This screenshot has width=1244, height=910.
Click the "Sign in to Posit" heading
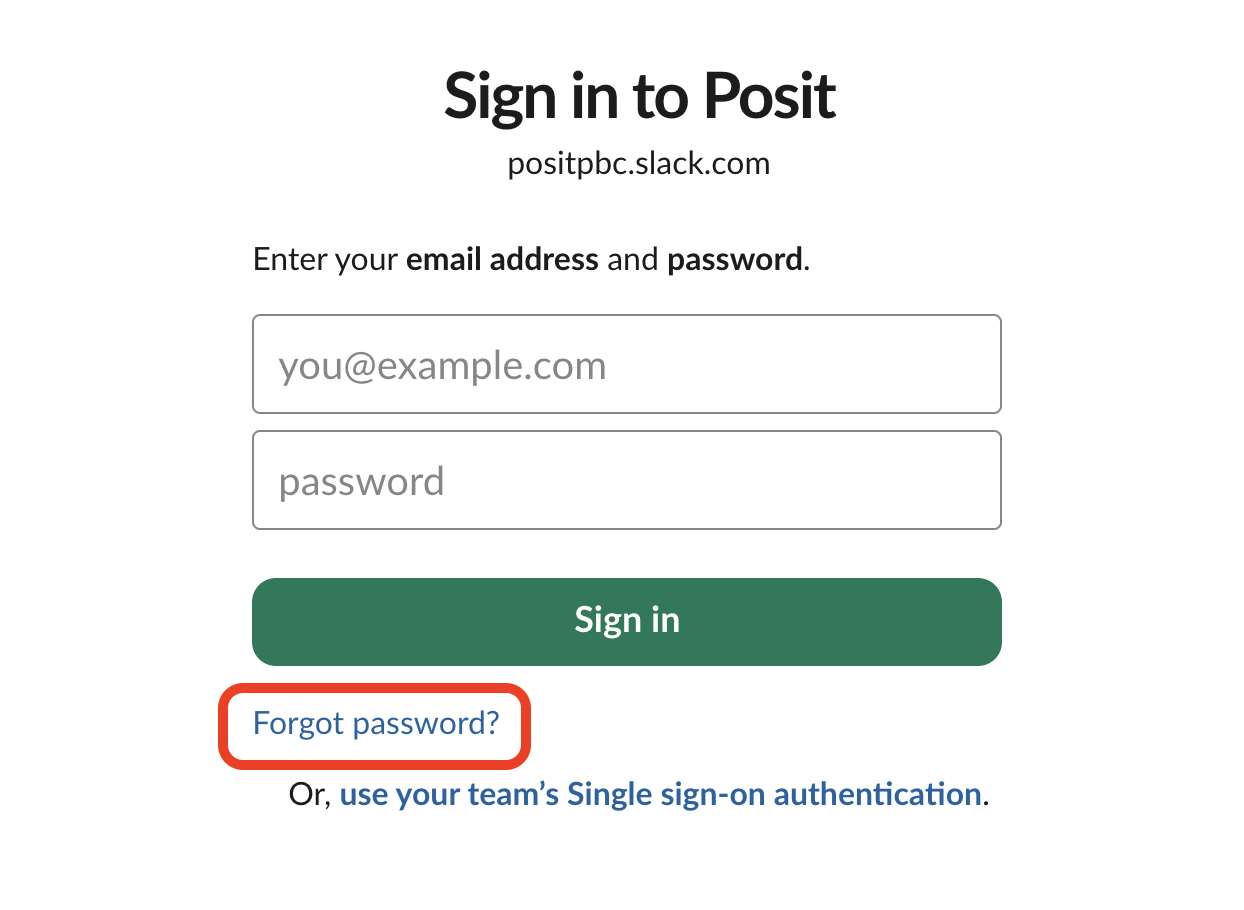point(639,96)
